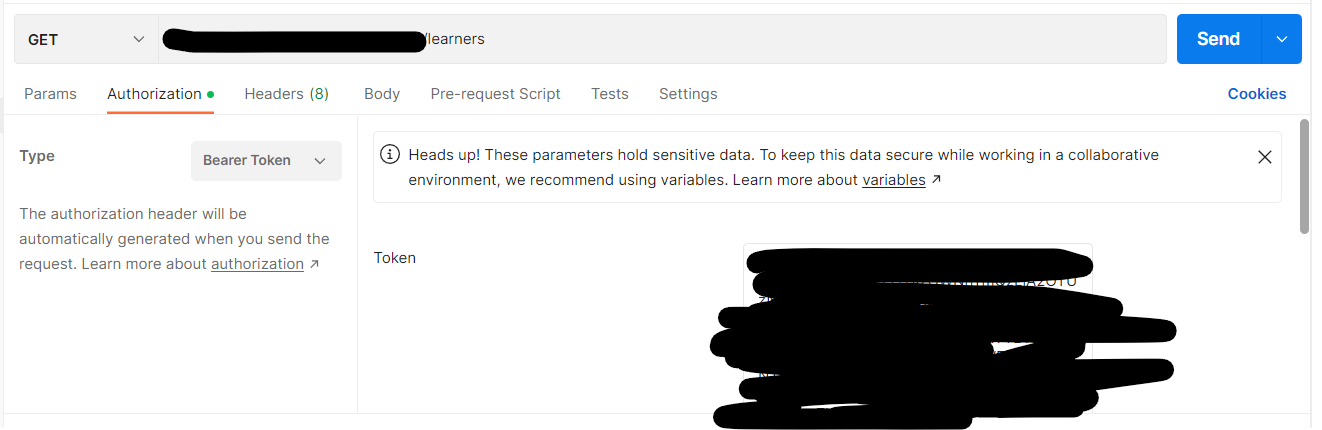Send the GET request

click(x=1219, y=39)
